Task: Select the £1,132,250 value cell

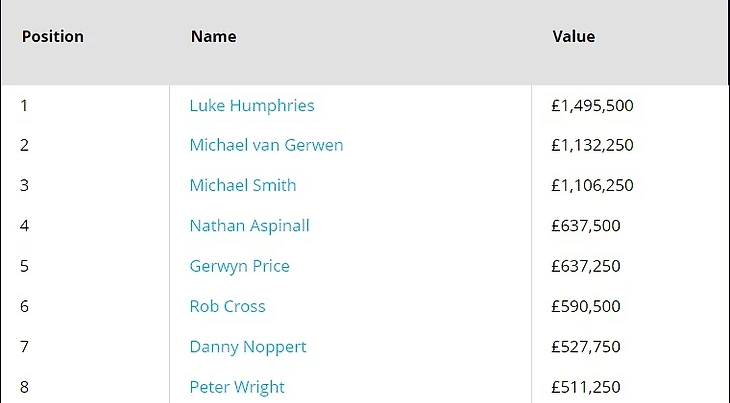Action: [592, 145]
